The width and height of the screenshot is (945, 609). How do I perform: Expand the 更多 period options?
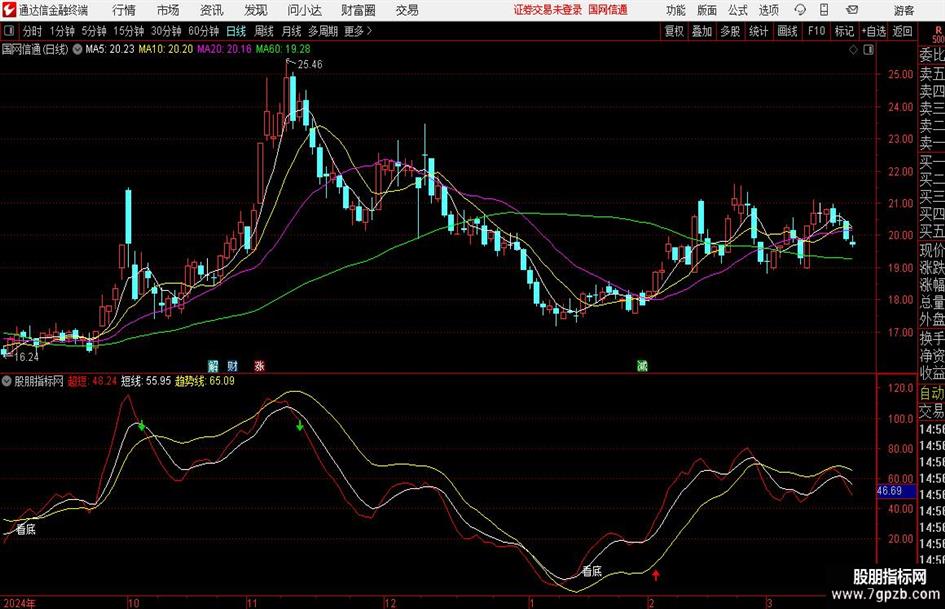pyautogui.click(x=358, y=31)
